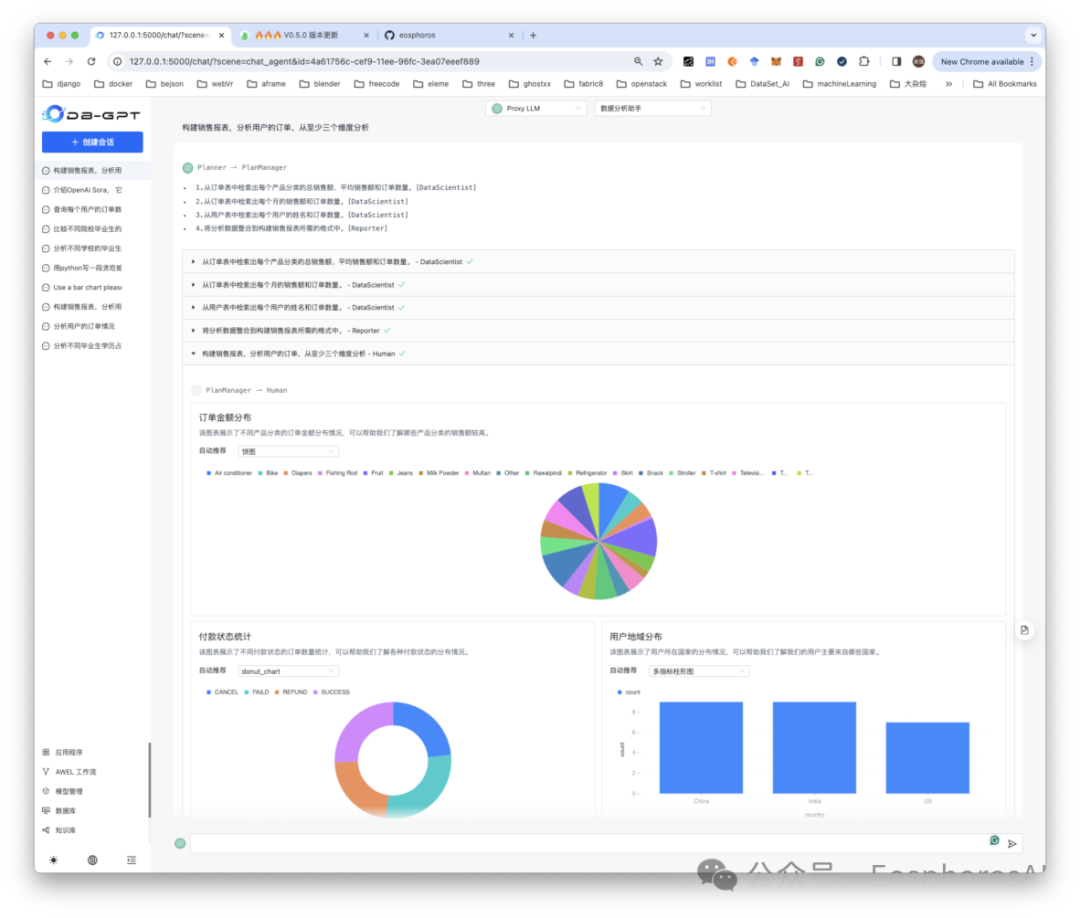This screenshot has width=1080, height=918.
Task: Expand the 每个用户的姓名和订单数量 DataScientist step
Action: pyautogui.click(x=598, y=307)
